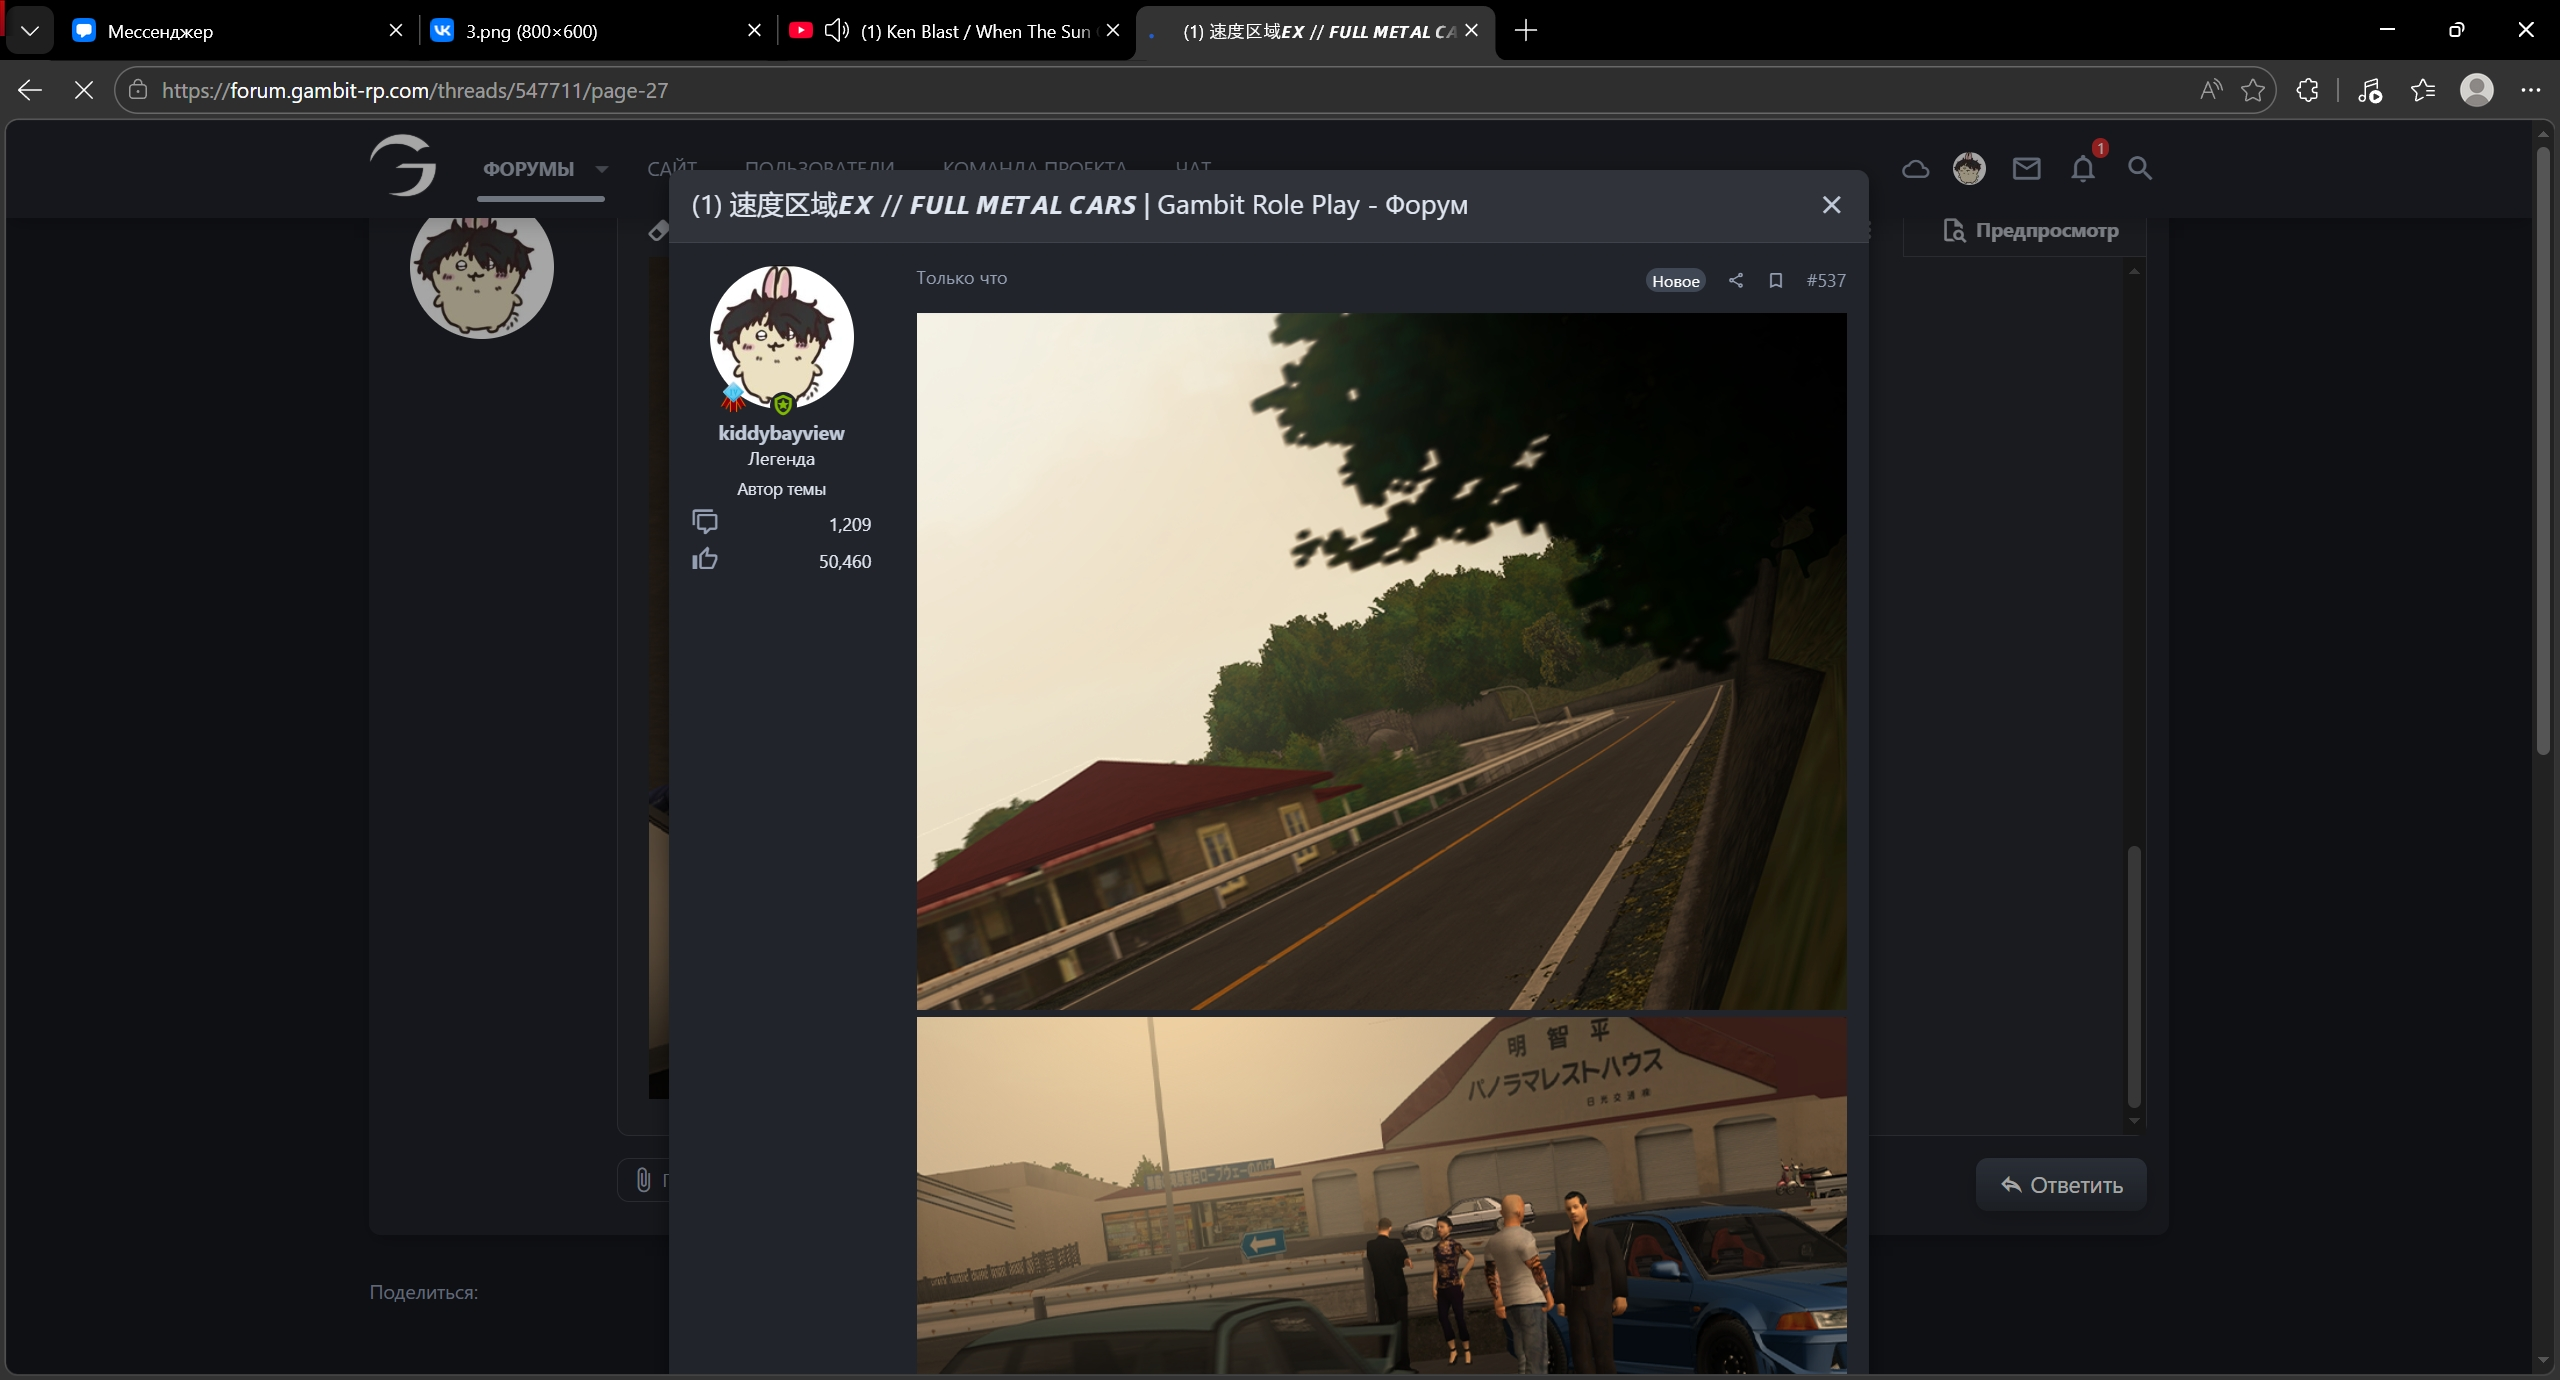Click the Ответить reply button
The width and height of the screenshot is (2560, 1380).
[x=2060, y=1185]
